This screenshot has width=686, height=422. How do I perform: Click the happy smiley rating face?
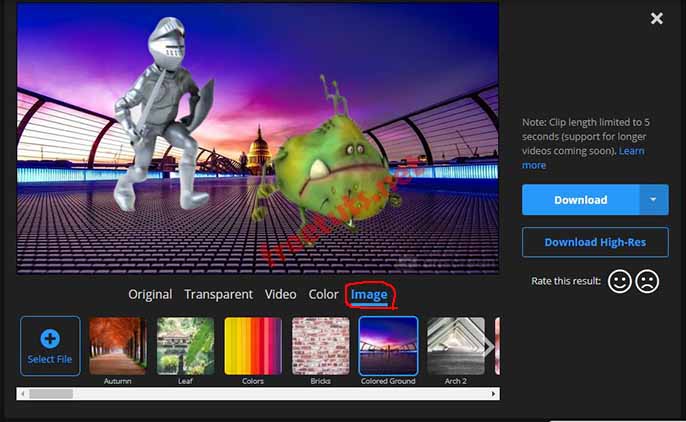(x=620, y=281)
